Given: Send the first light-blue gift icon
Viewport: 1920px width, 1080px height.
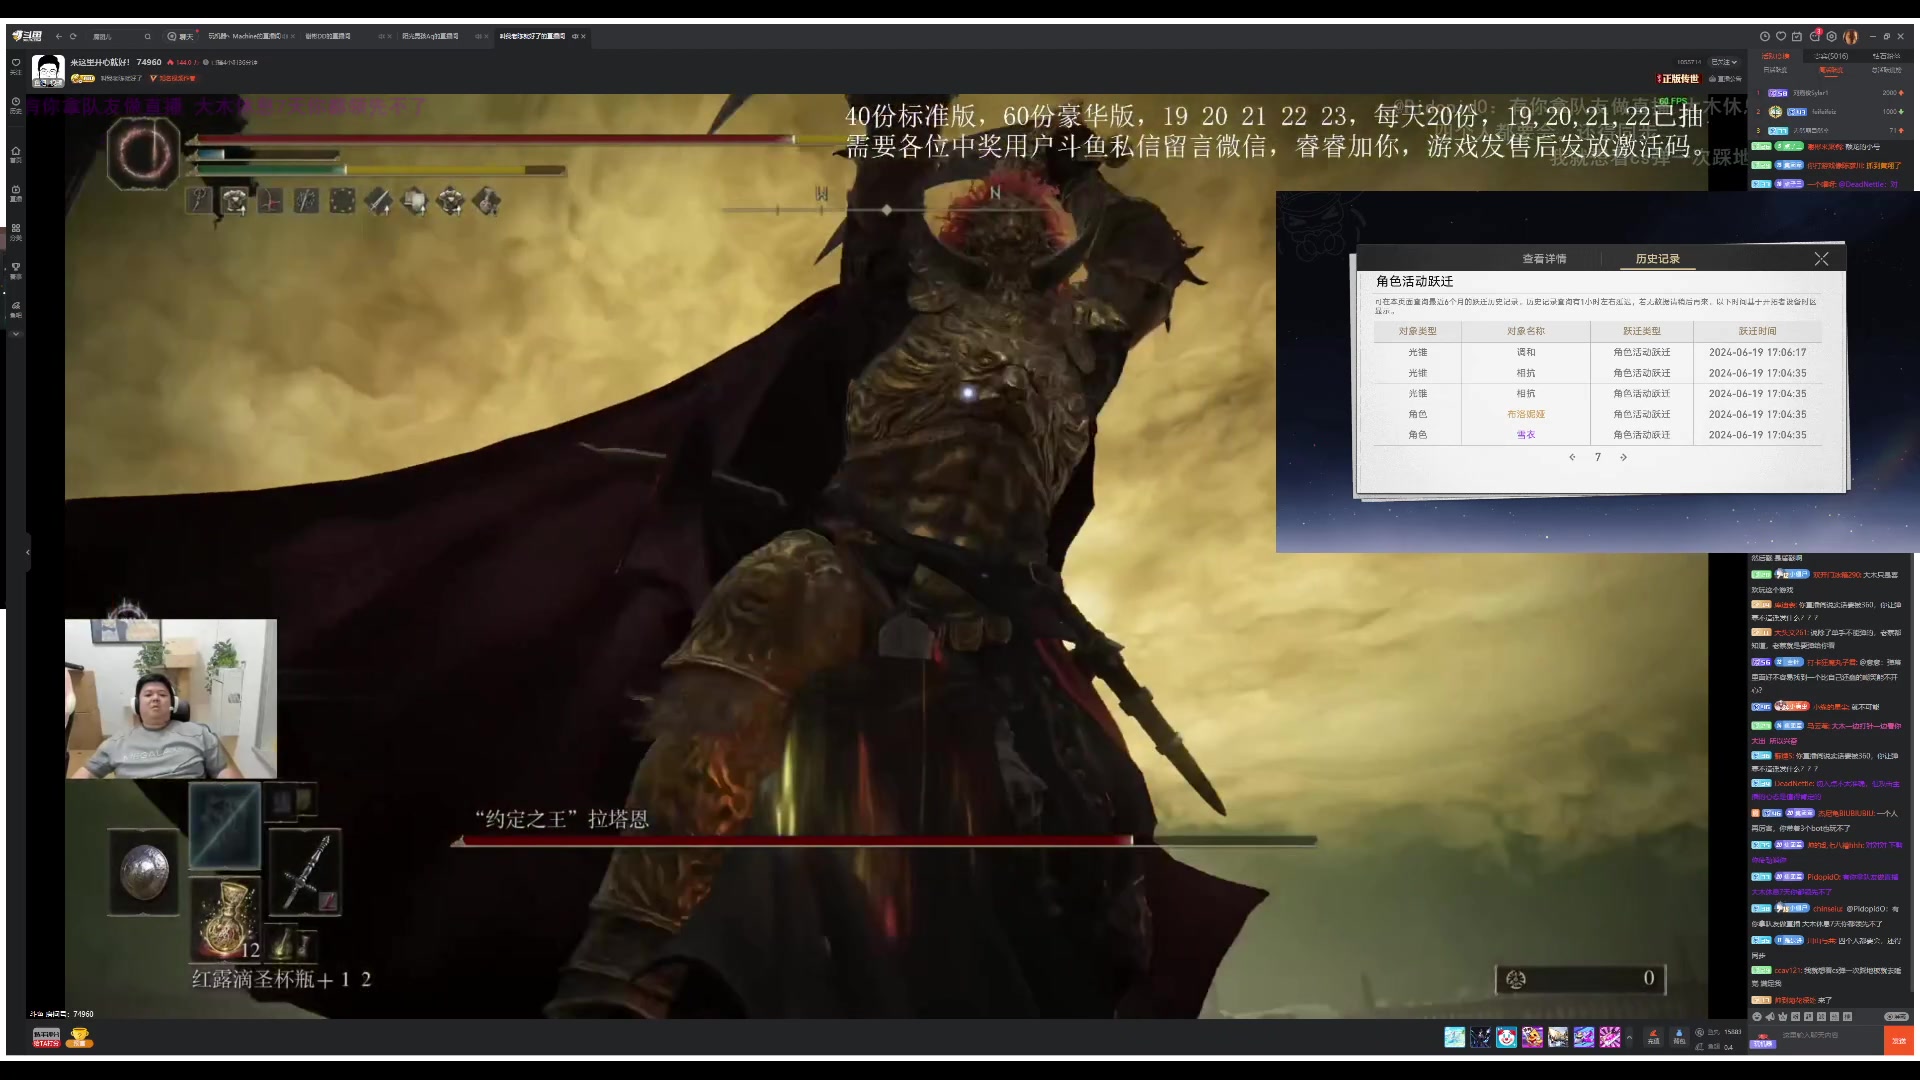Looking at the screenshot, I should 1455,1037.
